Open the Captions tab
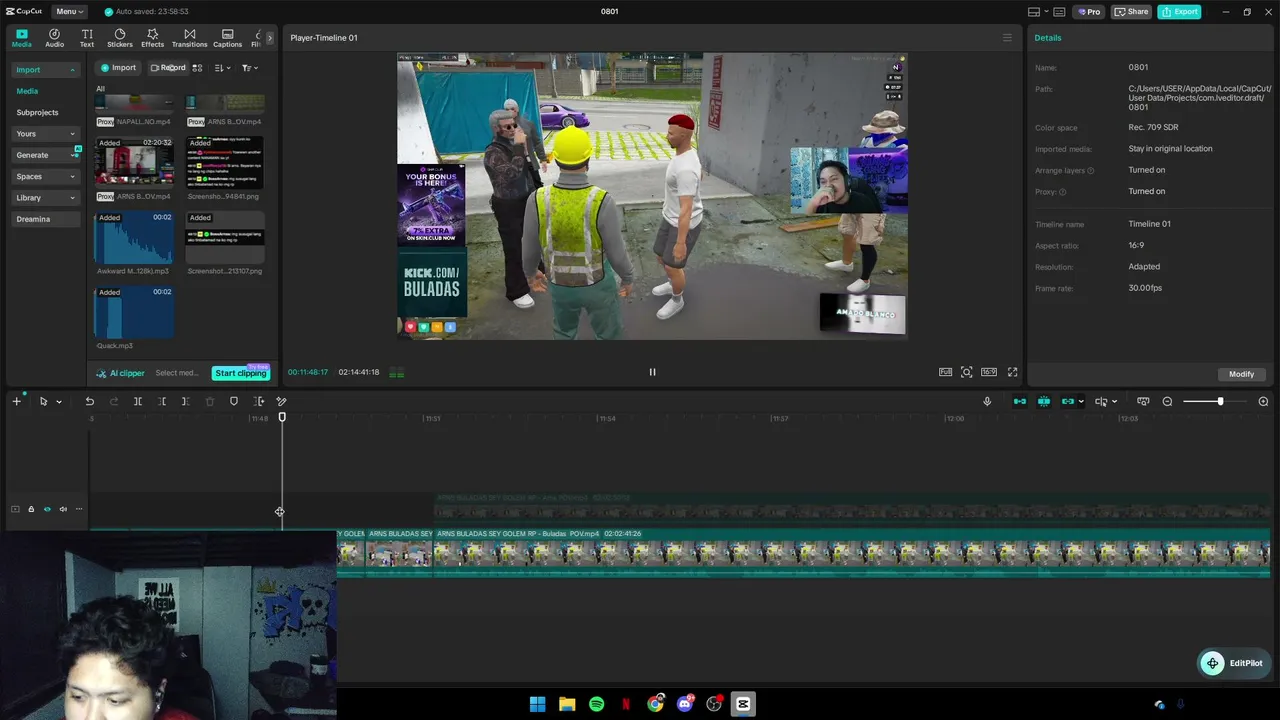The image size is (1280, 720). click(x=227, y=38)
